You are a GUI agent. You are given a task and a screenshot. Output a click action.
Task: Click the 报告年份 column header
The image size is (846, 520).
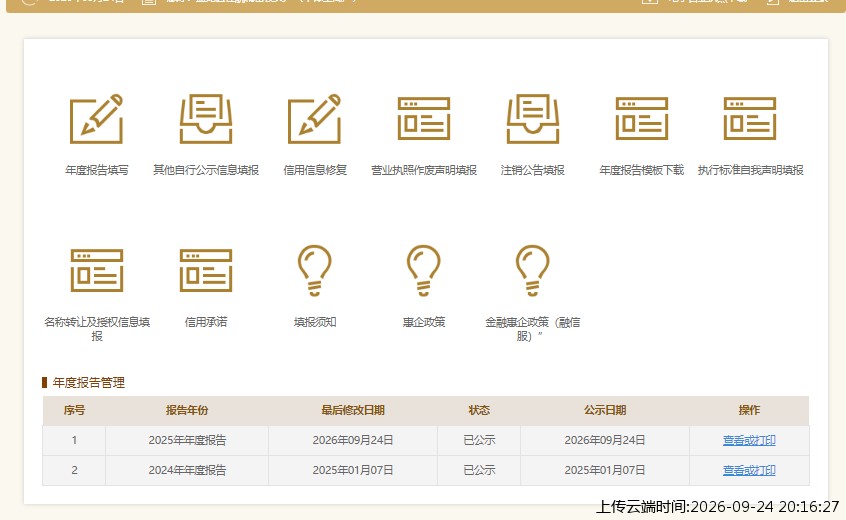click(x=187, y=410)
